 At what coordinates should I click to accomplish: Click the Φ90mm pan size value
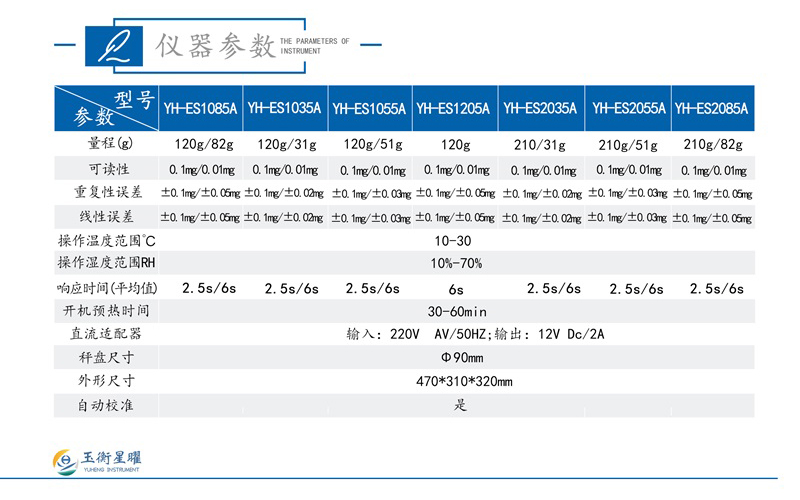456,358
